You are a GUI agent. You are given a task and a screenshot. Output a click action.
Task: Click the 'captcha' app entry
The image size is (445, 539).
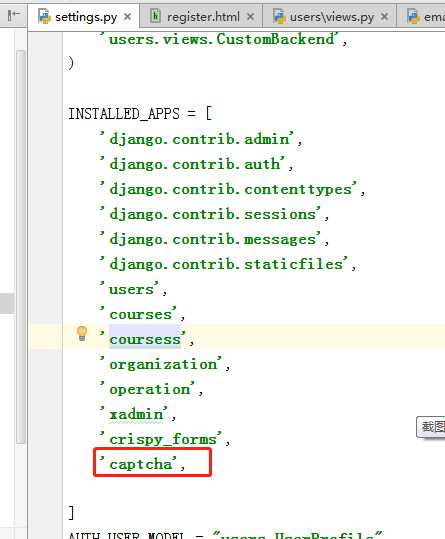[142, 463]
